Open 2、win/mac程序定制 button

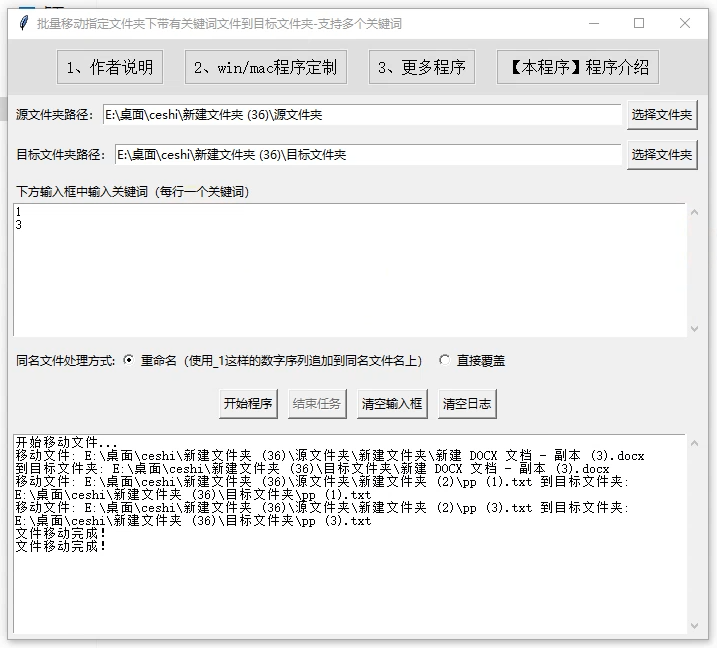click(266, 67)
